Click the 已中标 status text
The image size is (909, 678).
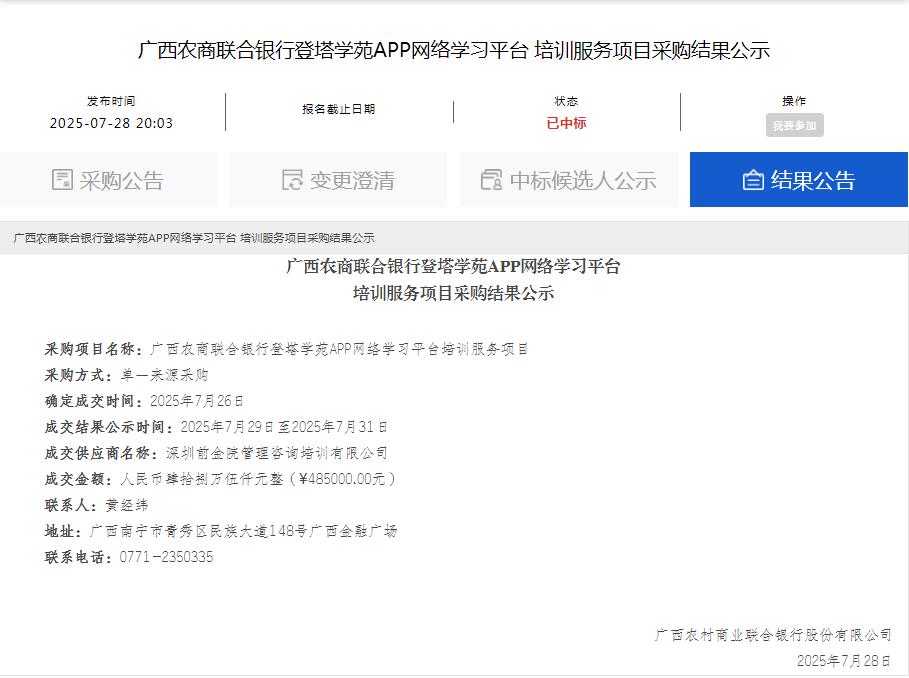coord(566,123)
